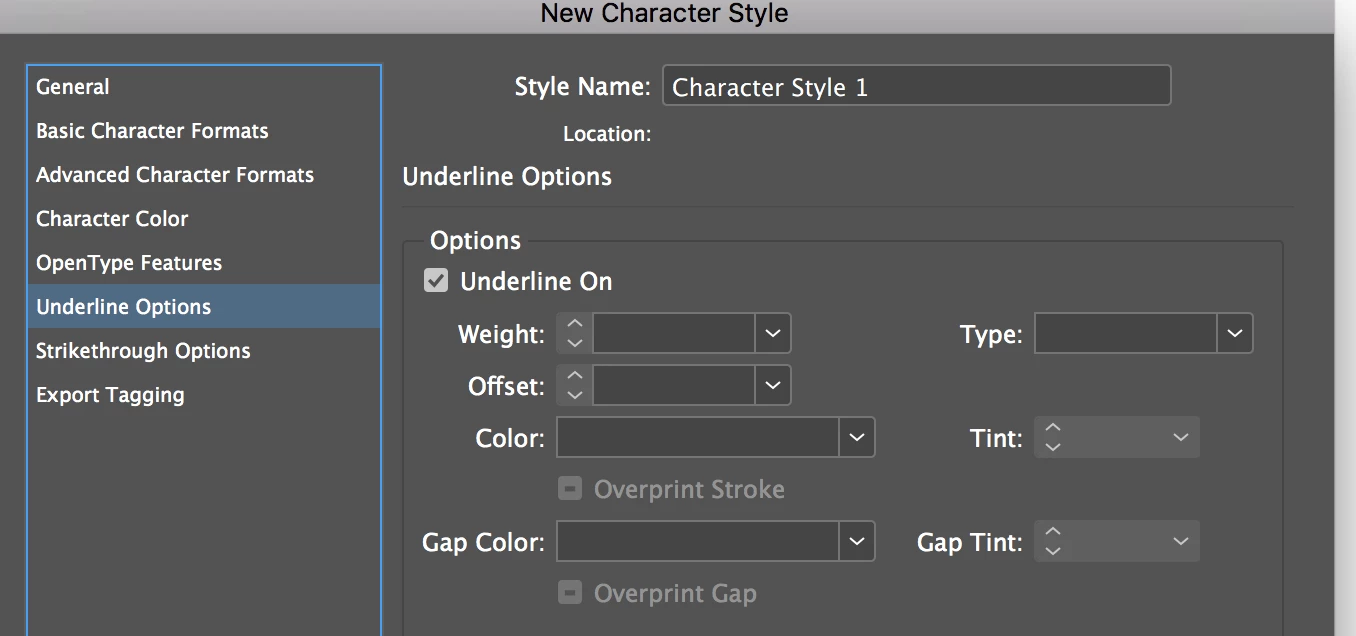Open Basic Character Formats section
The width and height of the screenshot is (1356, 636).
coord(152,131)
